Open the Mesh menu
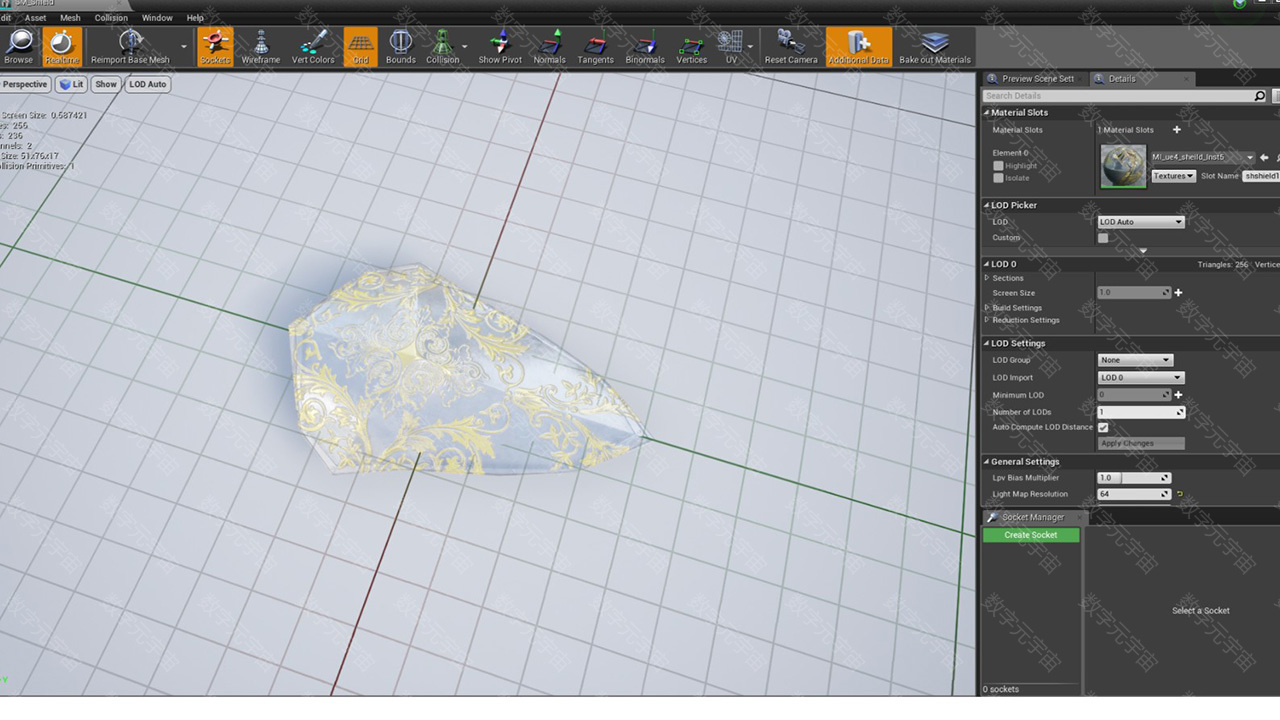This screenshot has width=1280, height=720. [x=70, y=18]
